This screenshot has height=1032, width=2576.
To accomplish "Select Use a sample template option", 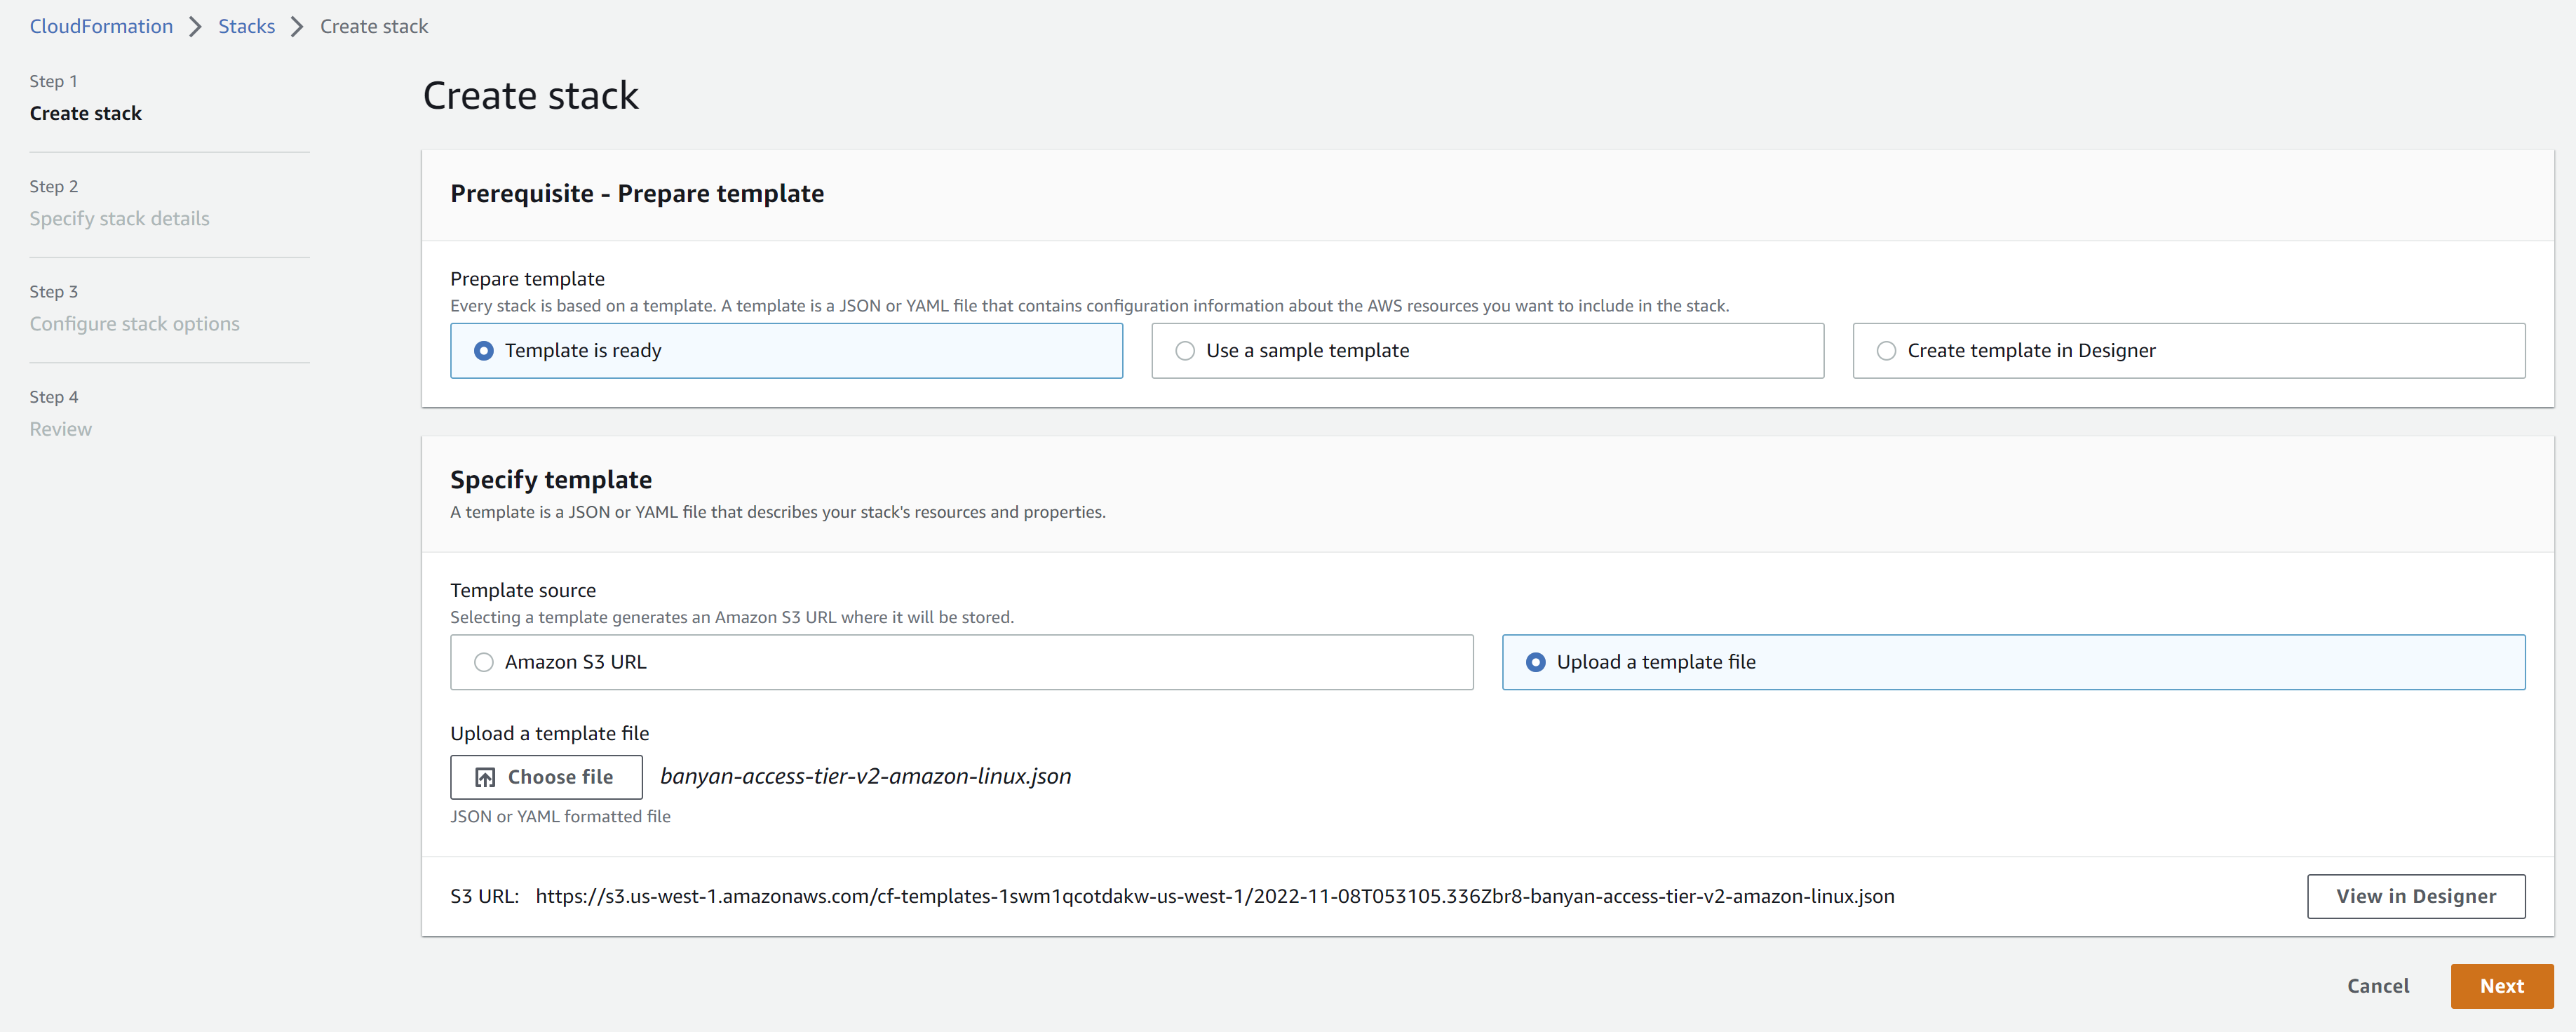I will 1185,351.
